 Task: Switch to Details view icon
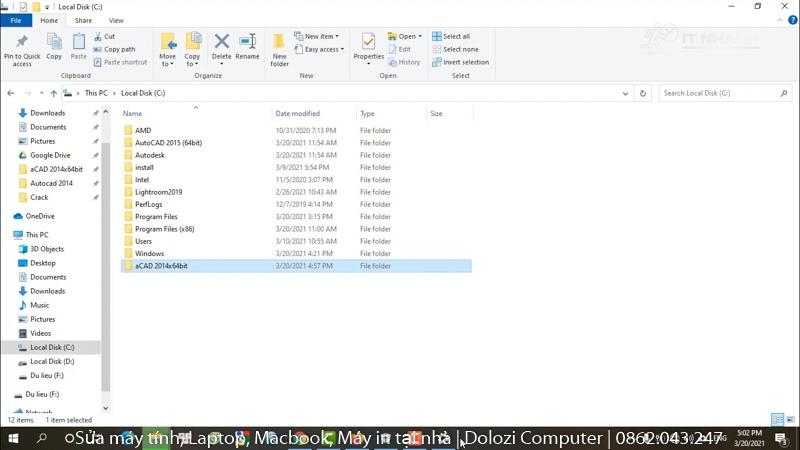pyautogui.click(x=777, y=420)
